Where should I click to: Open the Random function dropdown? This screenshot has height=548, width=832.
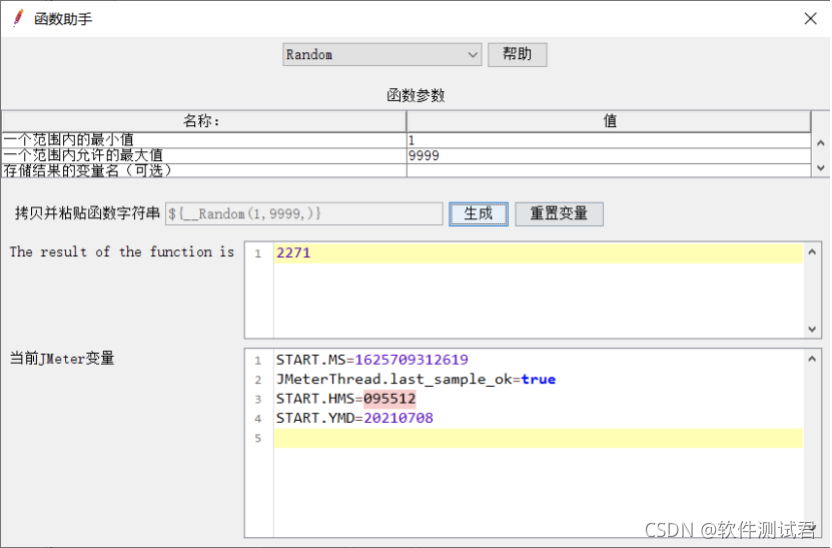tap(382, 55)
